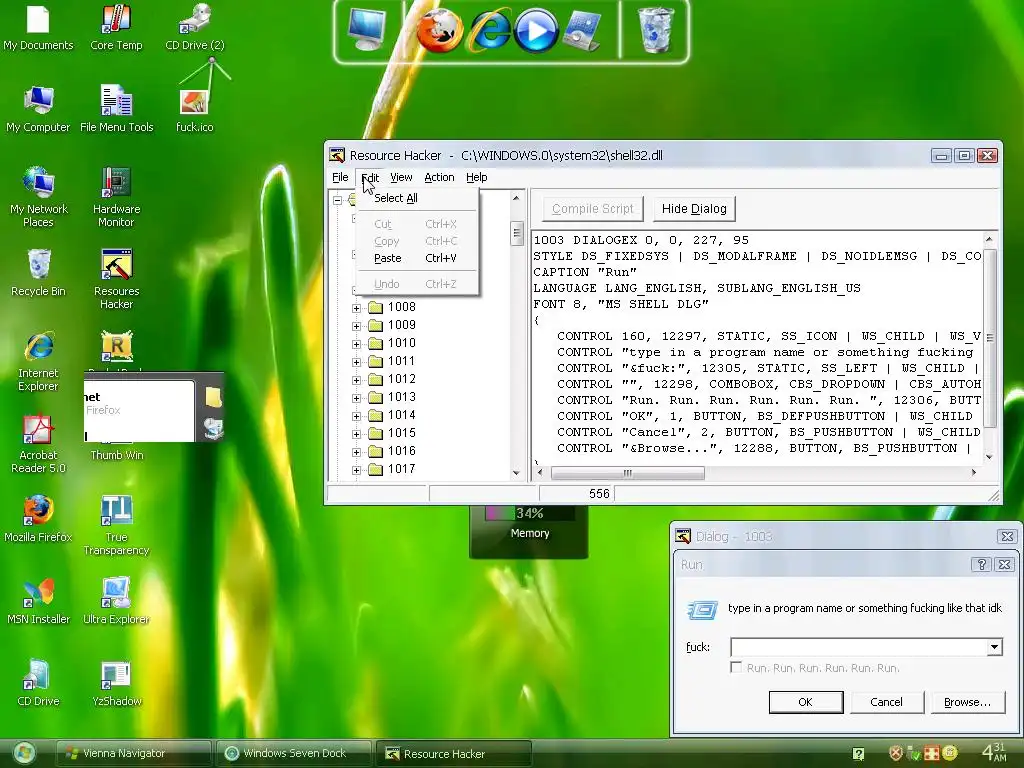Image resolution: width=1024 pixels, height=768 pixels.
Task: Expand the 1015 folder node
Action: (x=356, y=434)
